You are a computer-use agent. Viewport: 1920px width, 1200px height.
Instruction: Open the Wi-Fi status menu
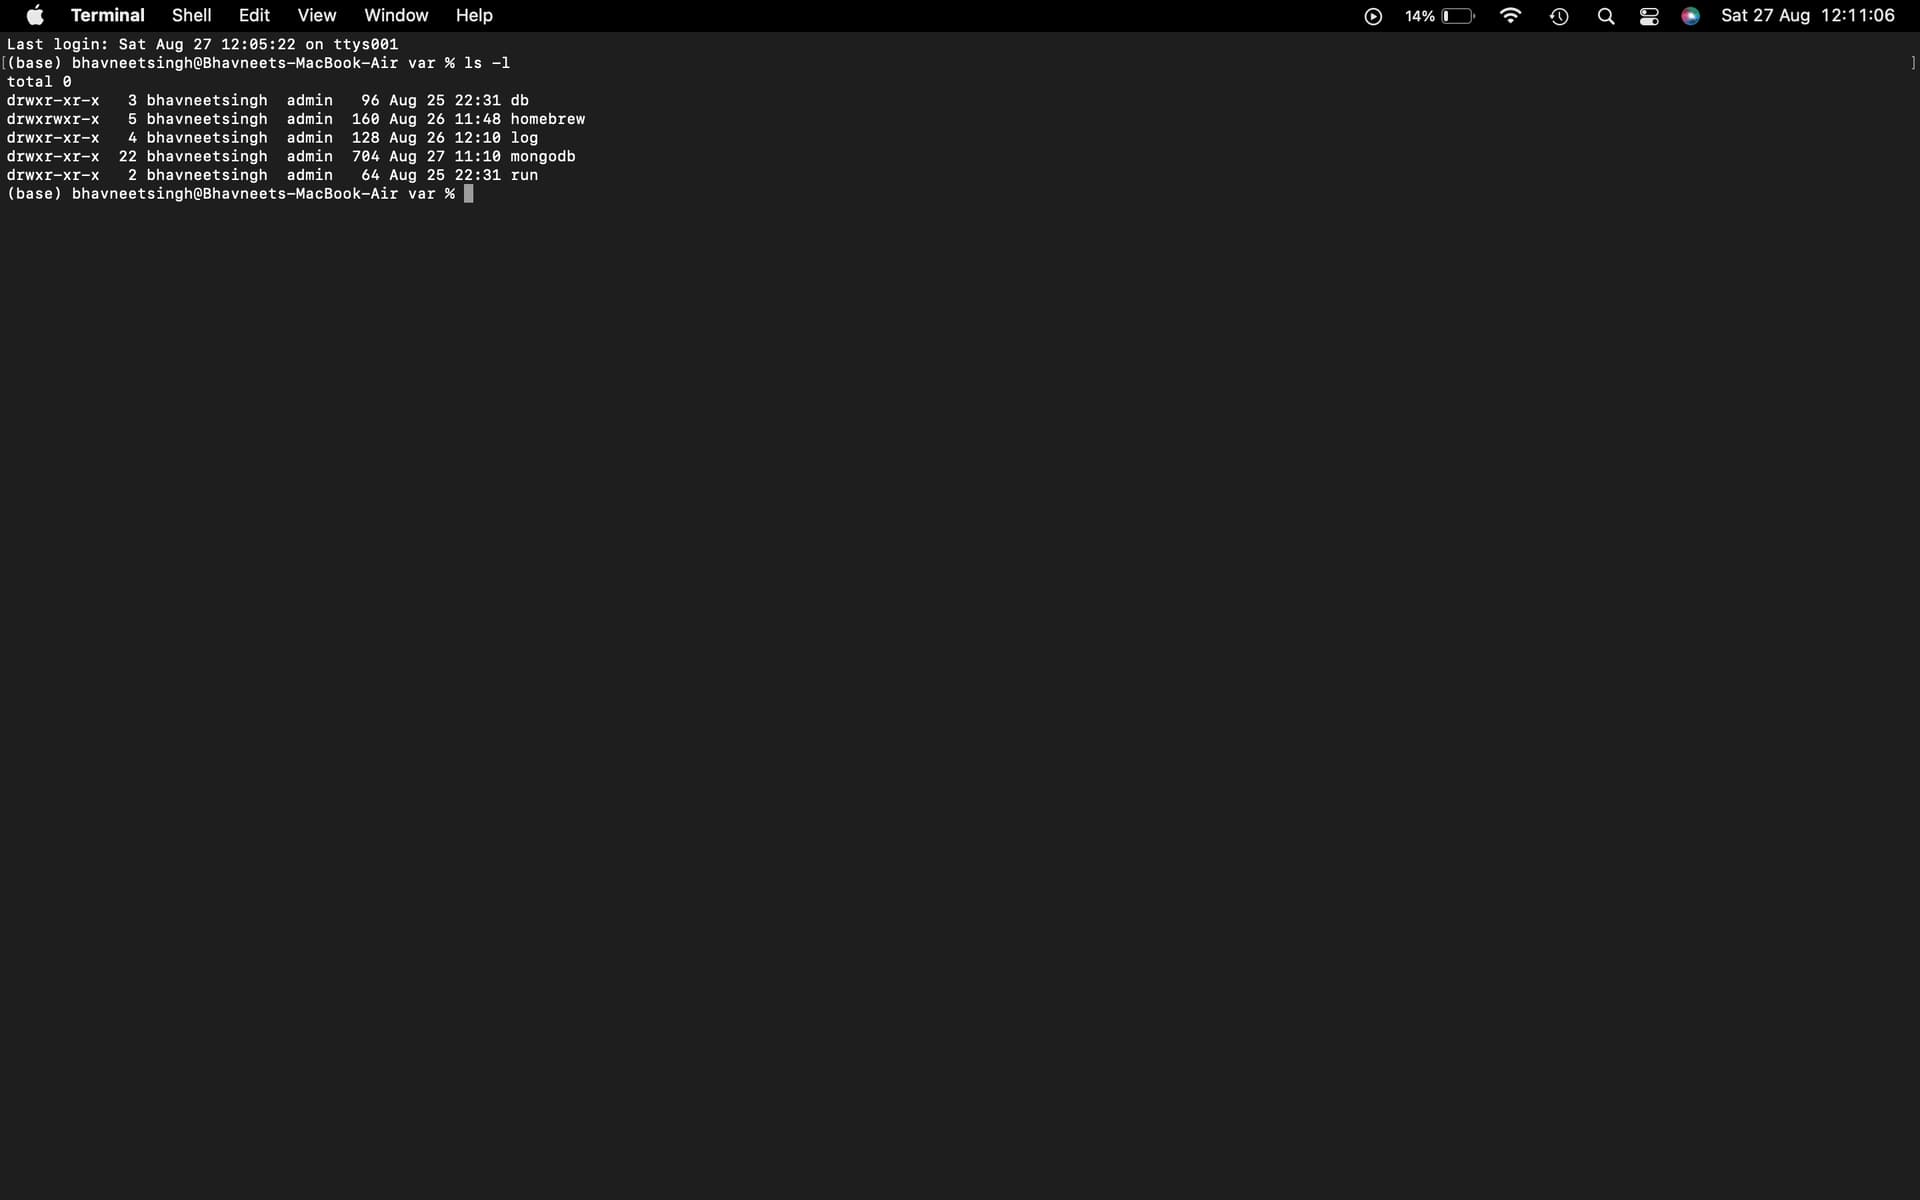tap(1510, 16)
